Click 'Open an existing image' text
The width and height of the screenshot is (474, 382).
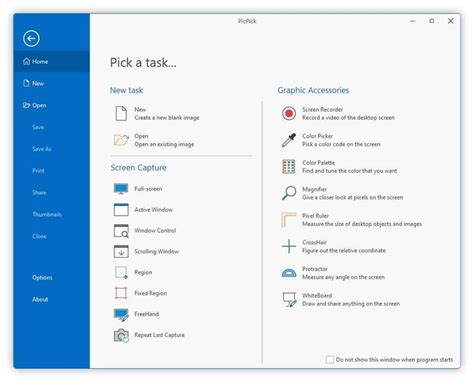[164, 144]
